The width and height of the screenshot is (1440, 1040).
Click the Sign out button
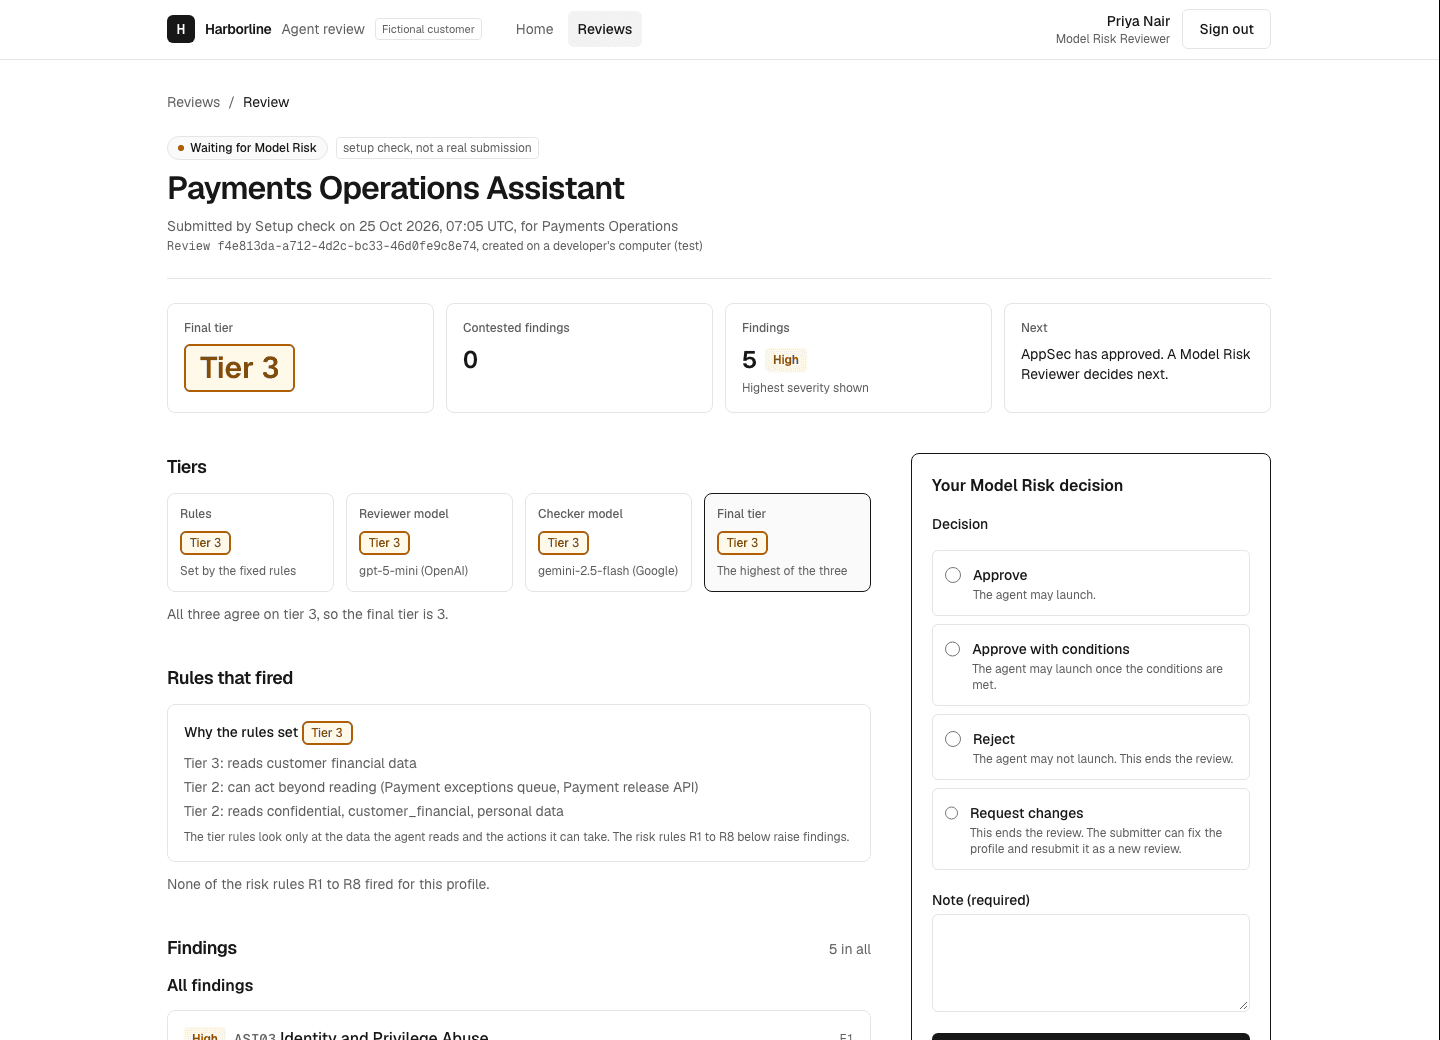[x=1226, y=29]
